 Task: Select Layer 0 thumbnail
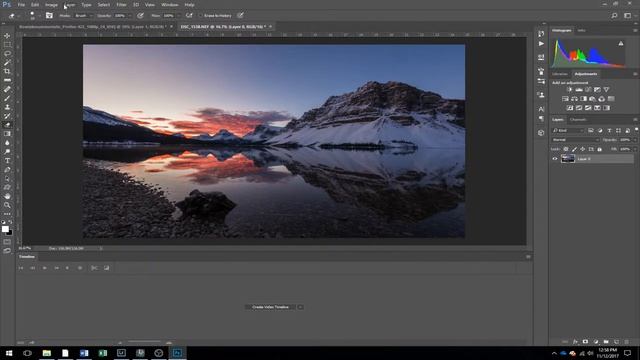click(568, 159)
